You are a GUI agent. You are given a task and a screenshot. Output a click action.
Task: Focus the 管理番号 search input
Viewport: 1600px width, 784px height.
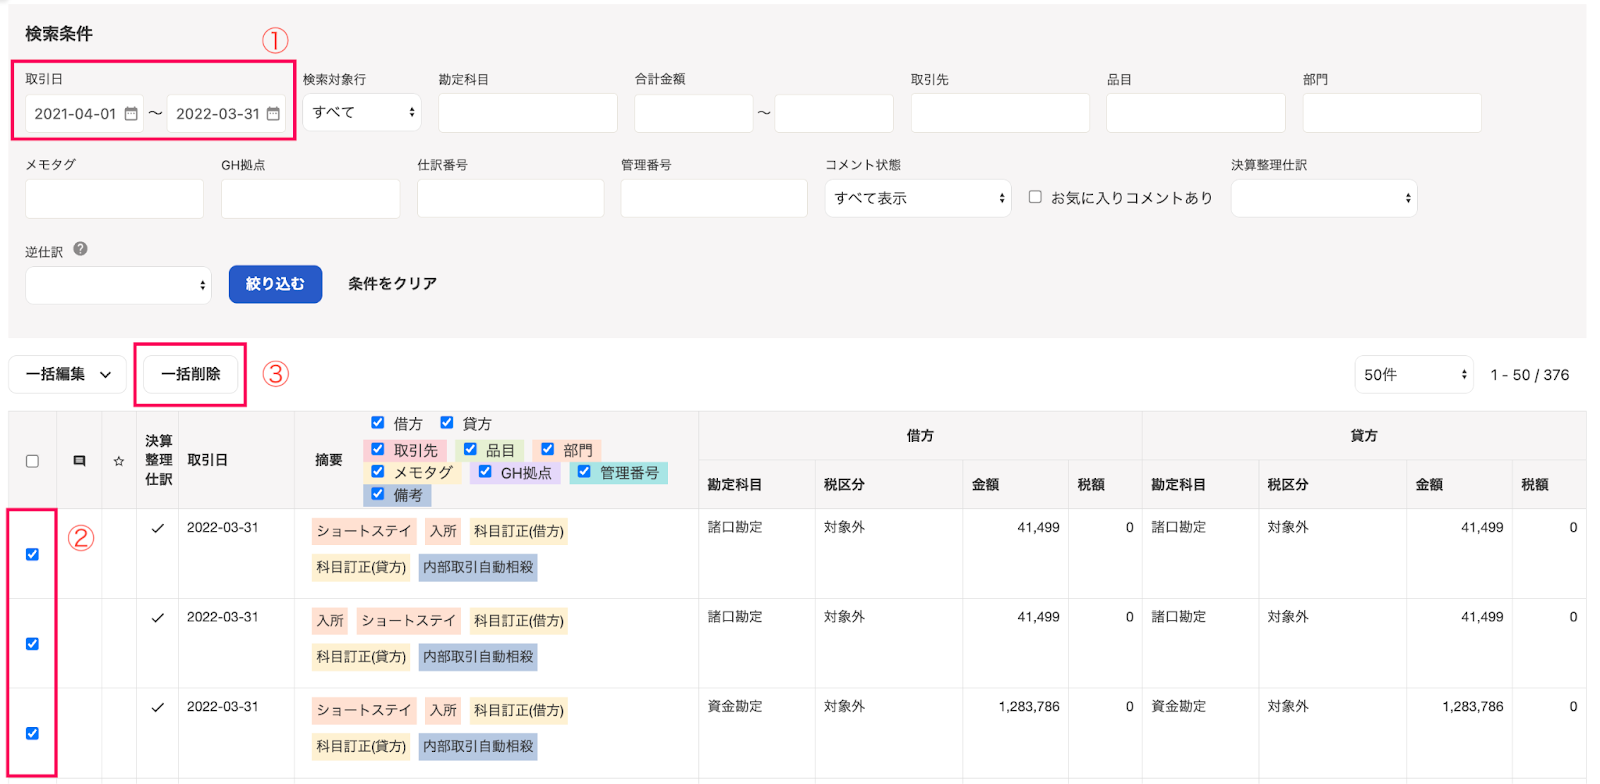[714, 198]
